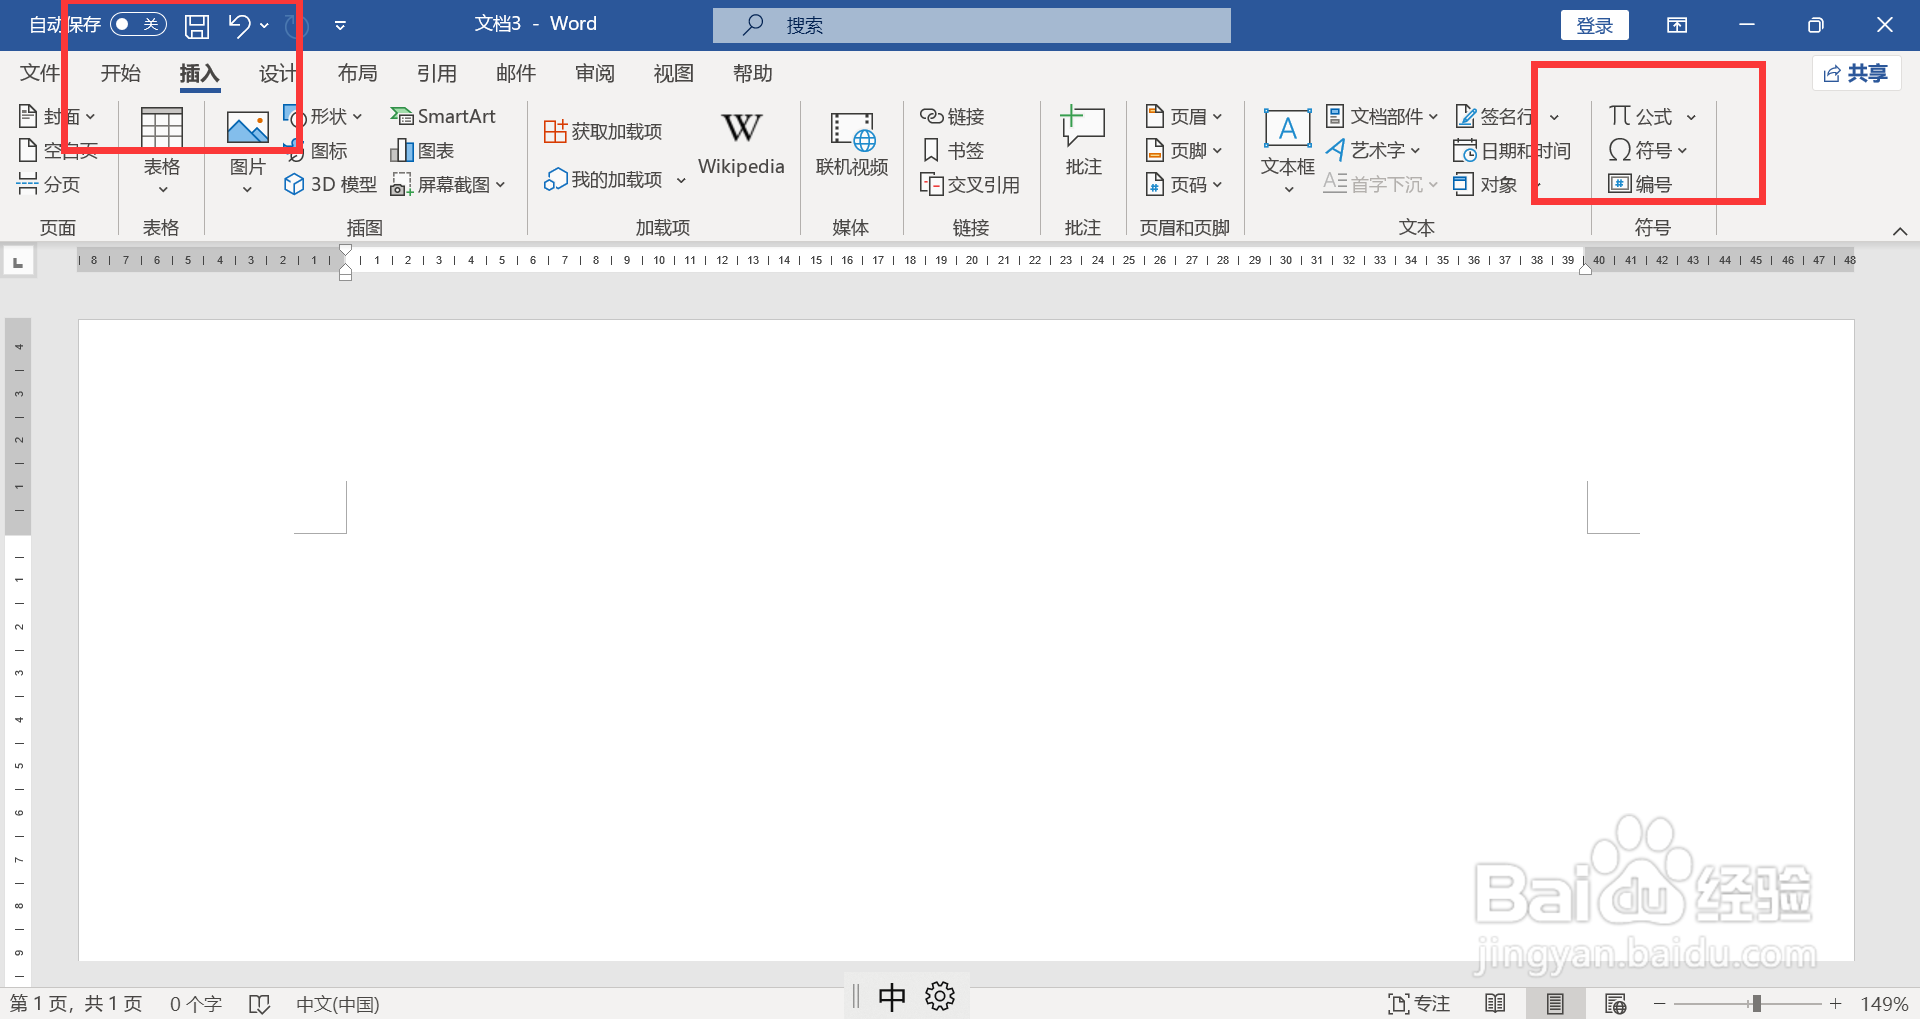Screen dimensions: 1920x1019
Task: Switch to Web Layout view
Action: pos(1615,1003)
